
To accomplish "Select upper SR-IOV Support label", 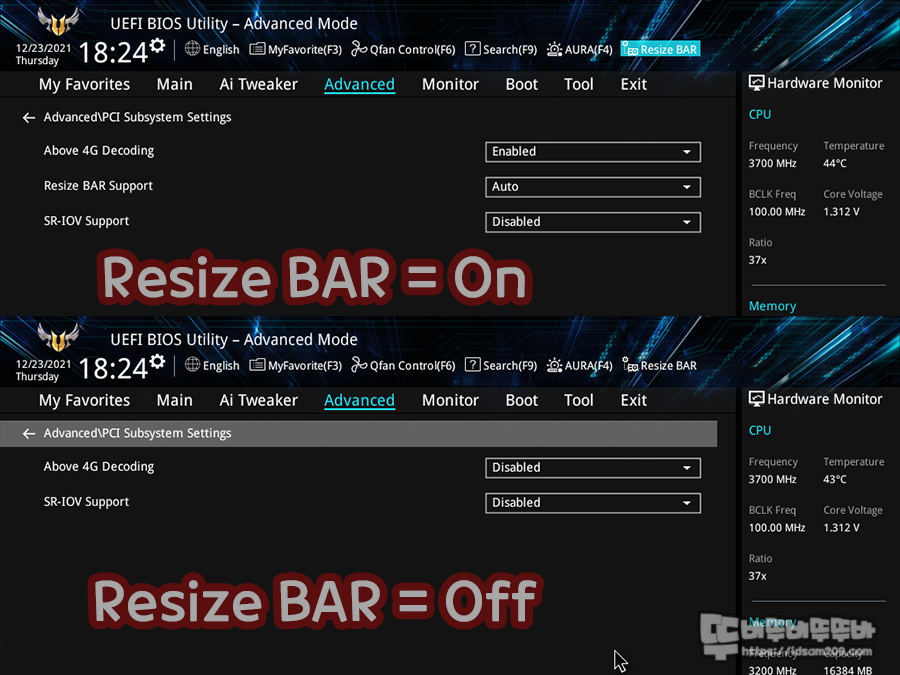I will 86,221.
